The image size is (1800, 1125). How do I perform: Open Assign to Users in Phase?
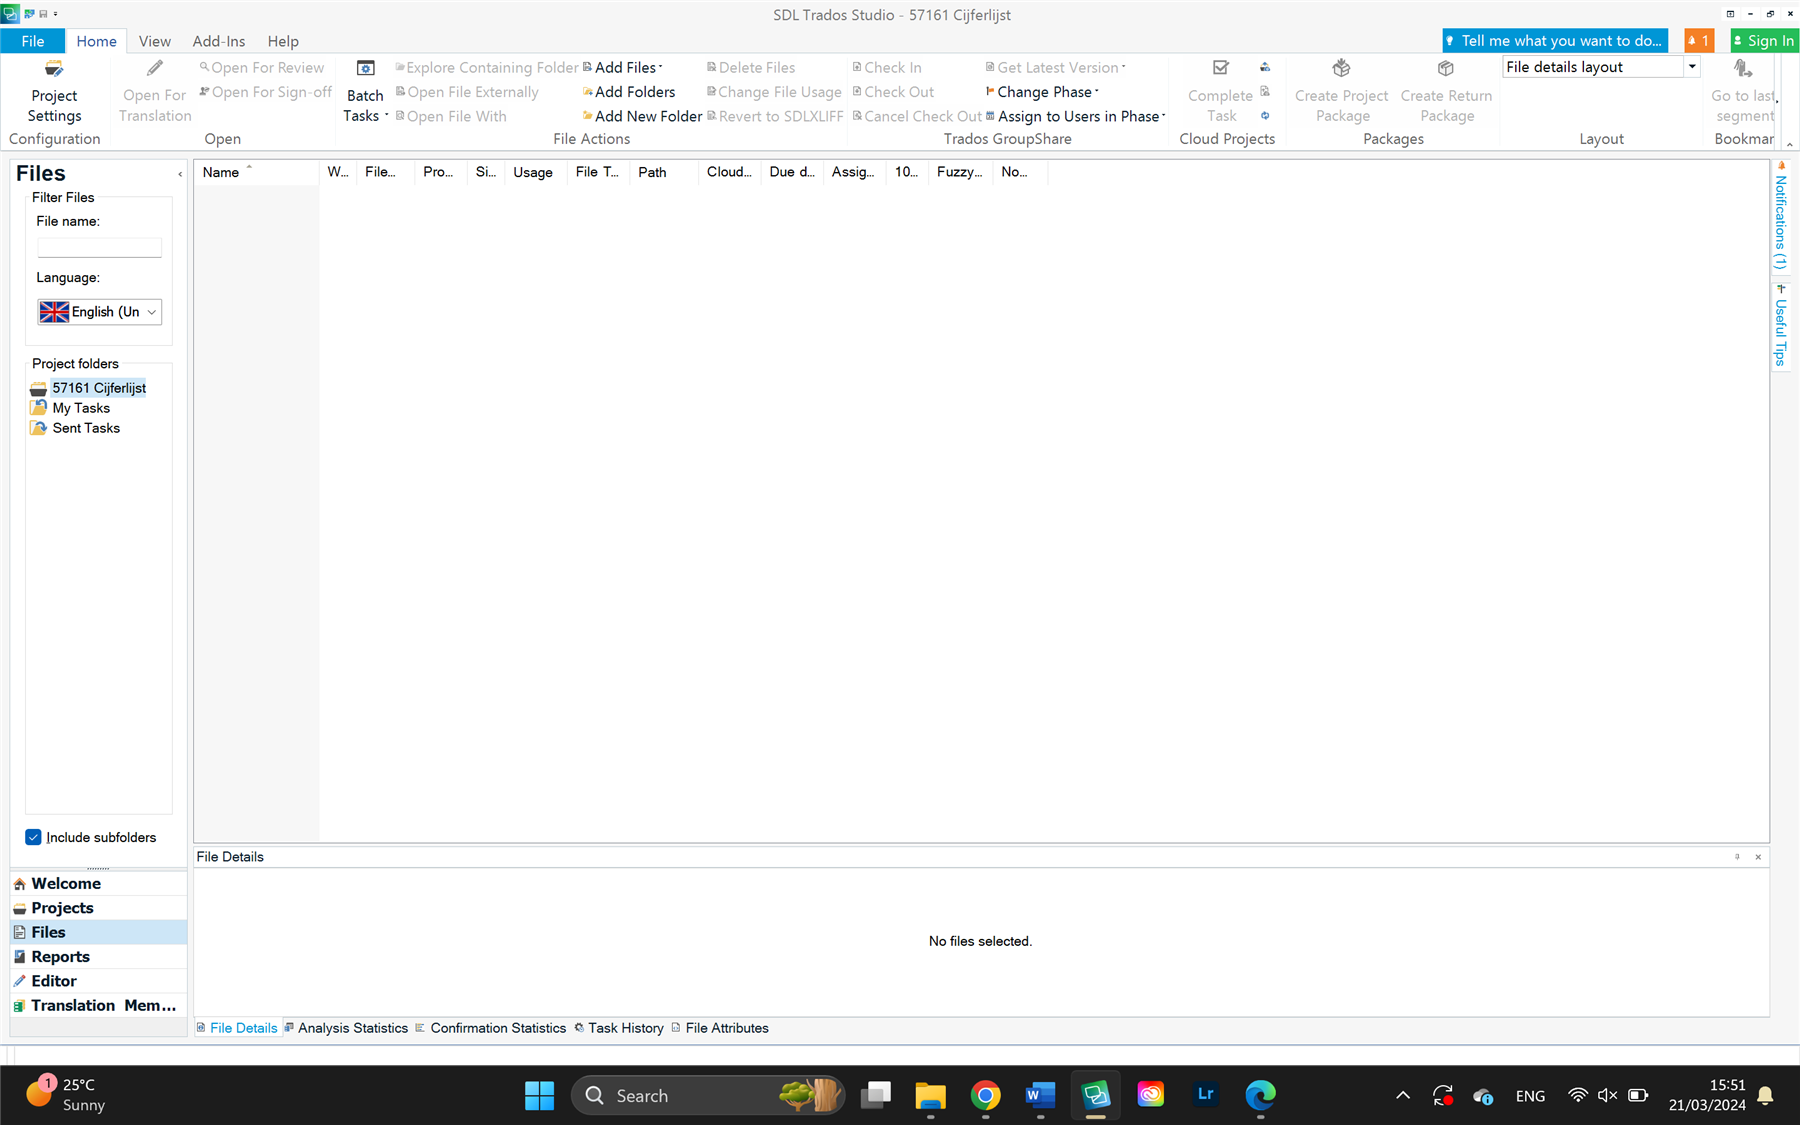pos(1075,116)
